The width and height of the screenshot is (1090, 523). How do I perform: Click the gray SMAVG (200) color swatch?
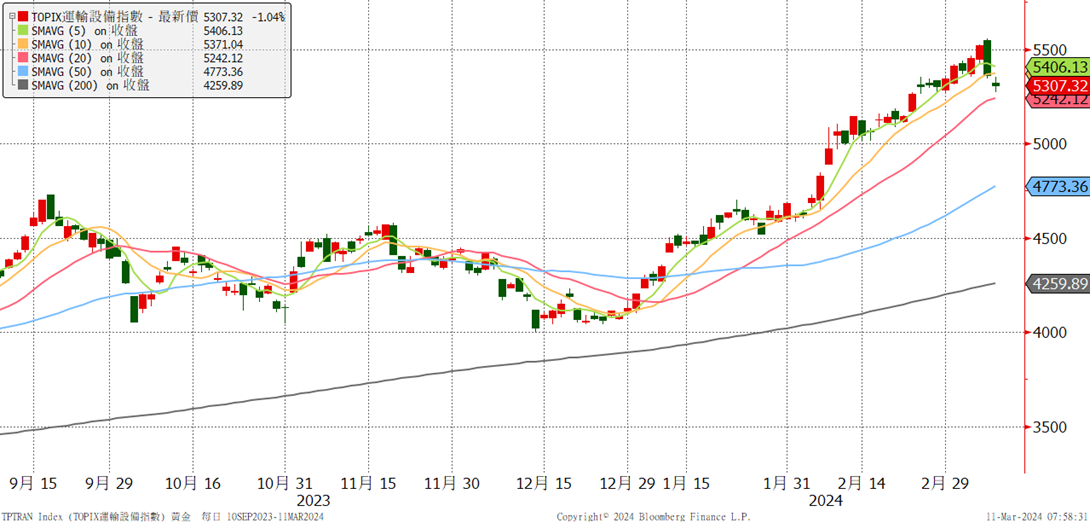pyautogui.click(x=24, y=86)
